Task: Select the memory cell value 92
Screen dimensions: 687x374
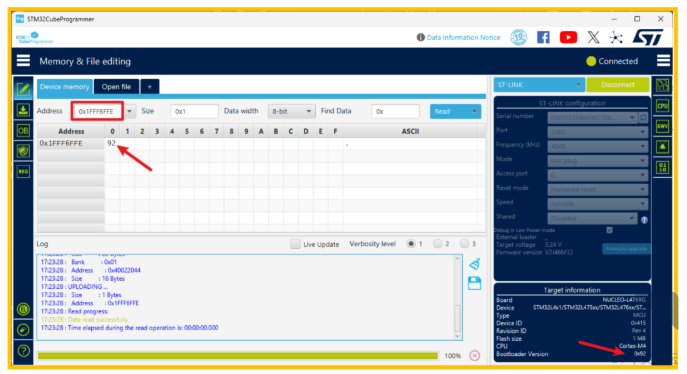Action: point(112,143)
